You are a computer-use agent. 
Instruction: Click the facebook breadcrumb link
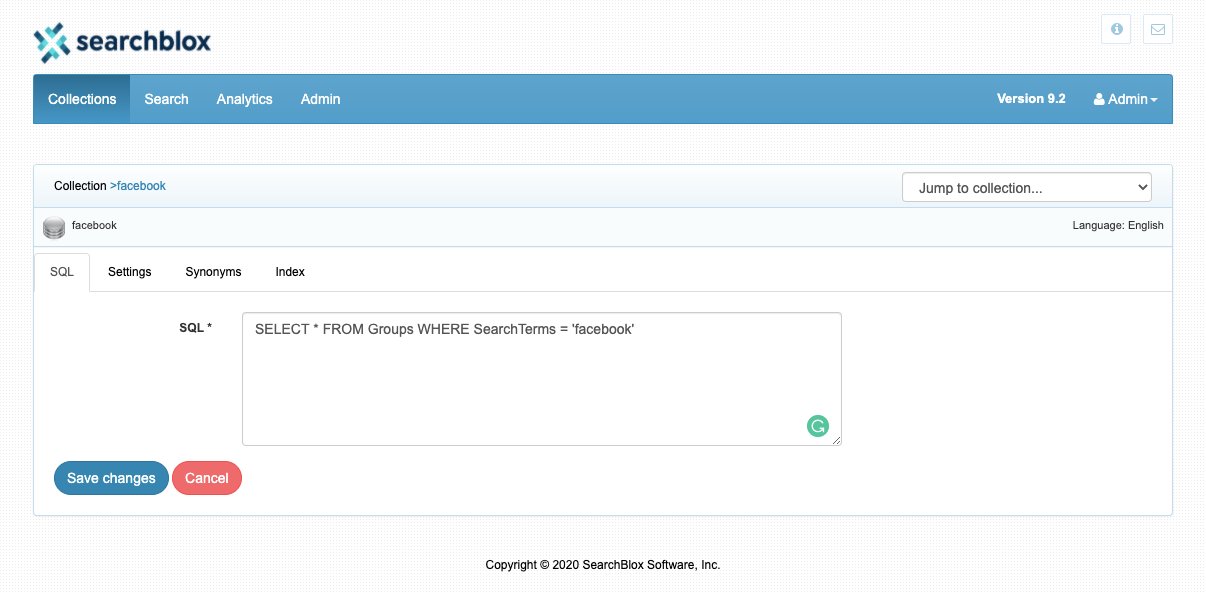(x=141, y=186)
